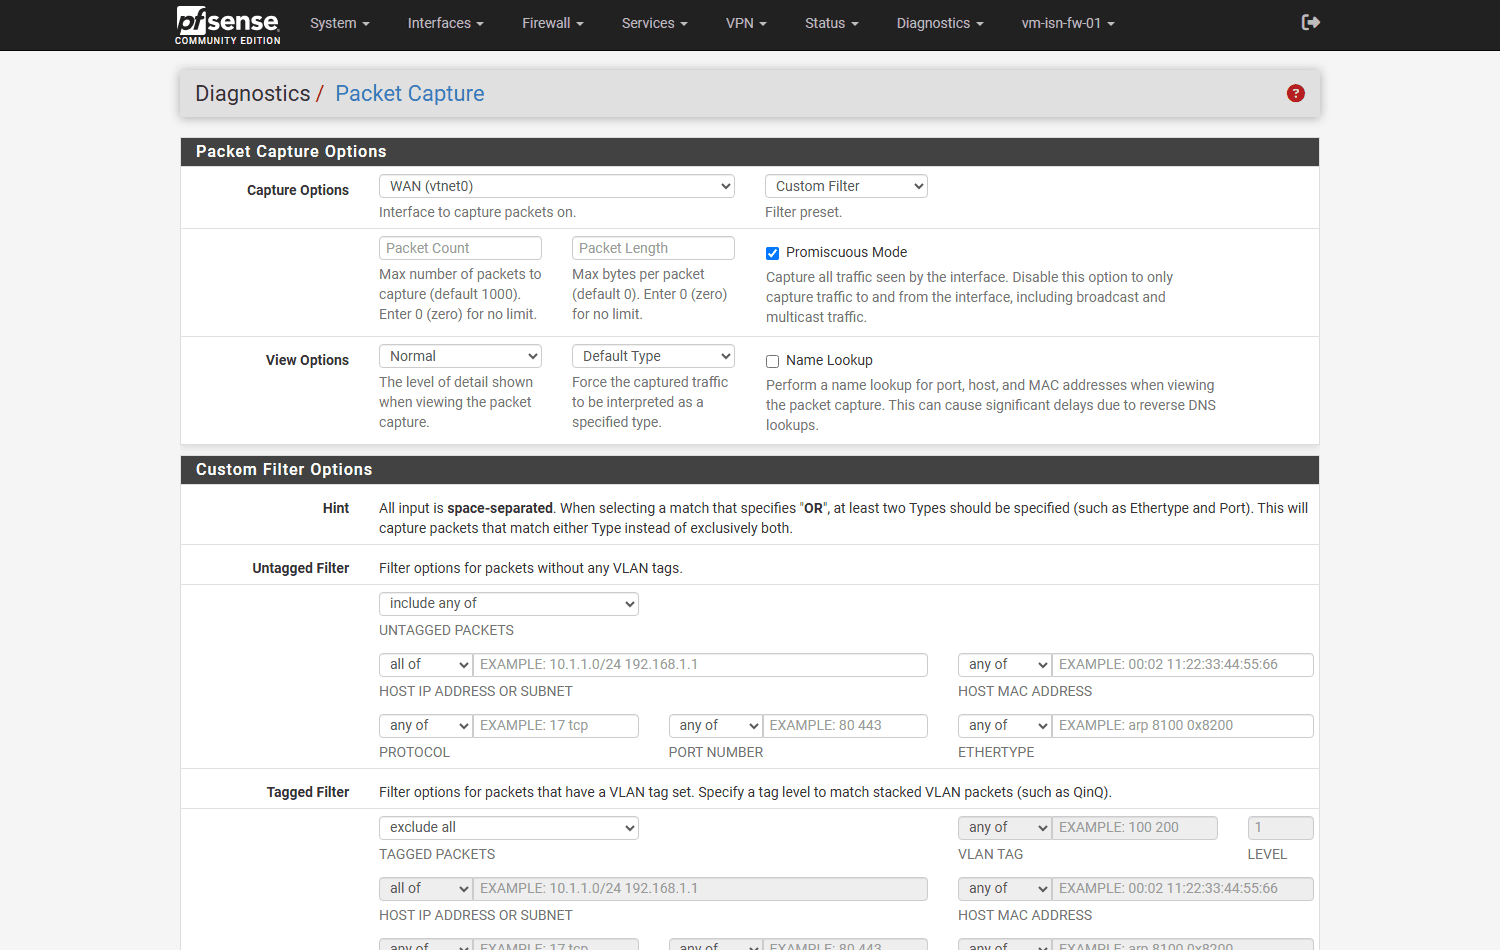Image resolution: width=1500 pixels, height=950 pixels.
Task: Expand the tagged 'exclude all' dropdown
Action: tap(509, 827)
